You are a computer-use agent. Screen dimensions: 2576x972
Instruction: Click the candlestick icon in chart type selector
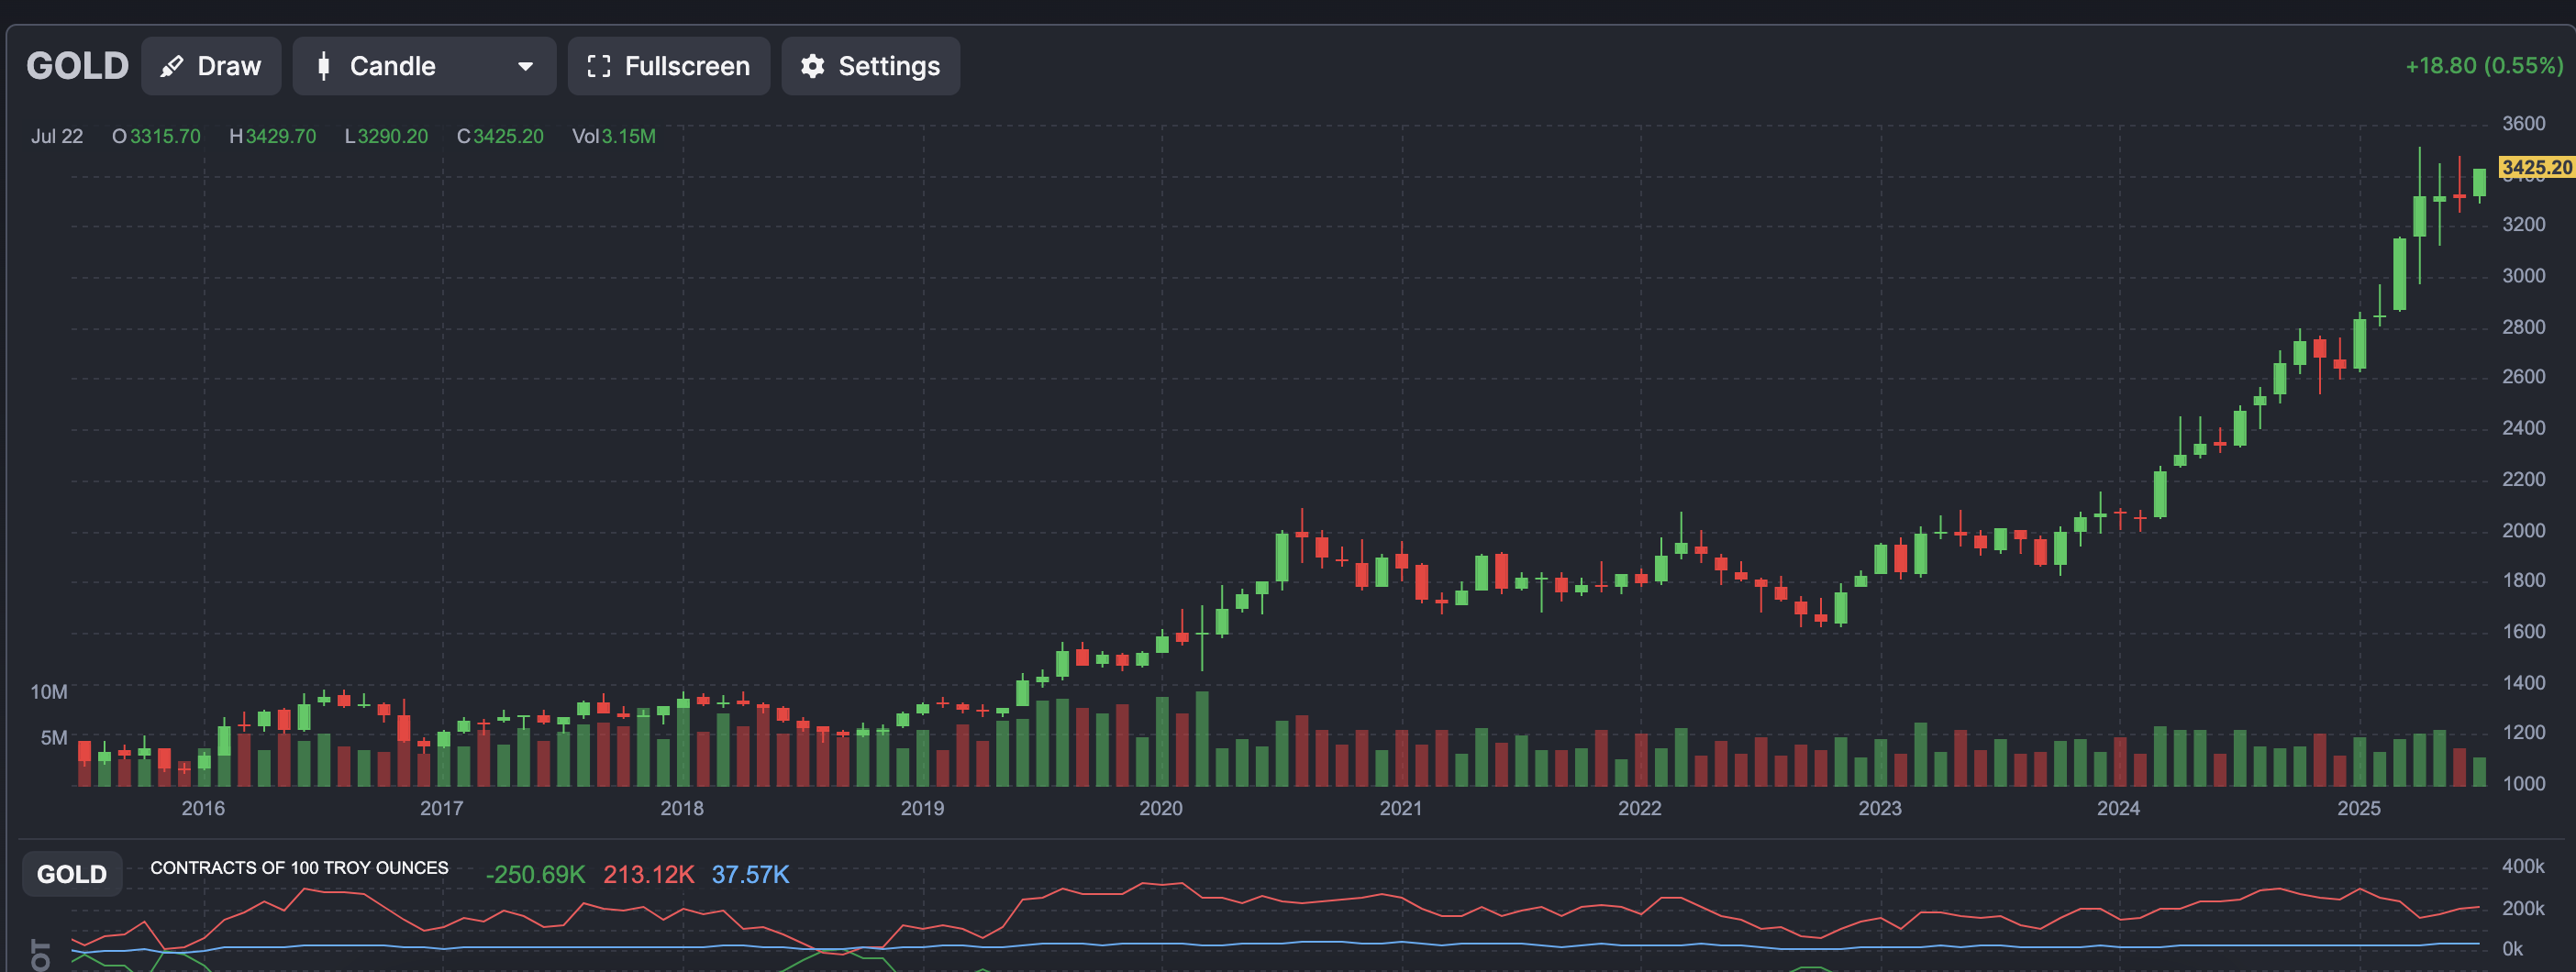[323, 66]
